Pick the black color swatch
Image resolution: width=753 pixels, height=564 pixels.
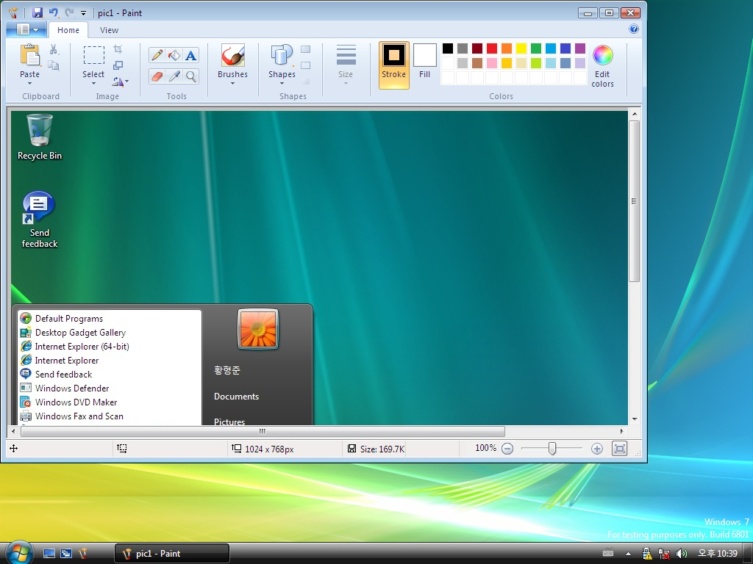[448, 48]
